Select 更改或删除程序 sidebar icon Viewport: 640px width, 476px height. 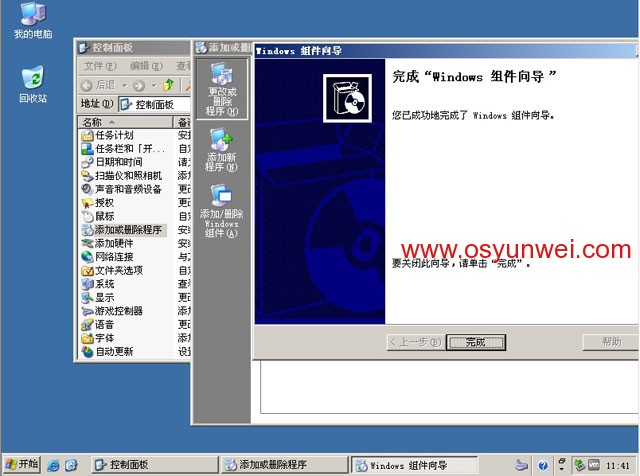click(222, 89)
